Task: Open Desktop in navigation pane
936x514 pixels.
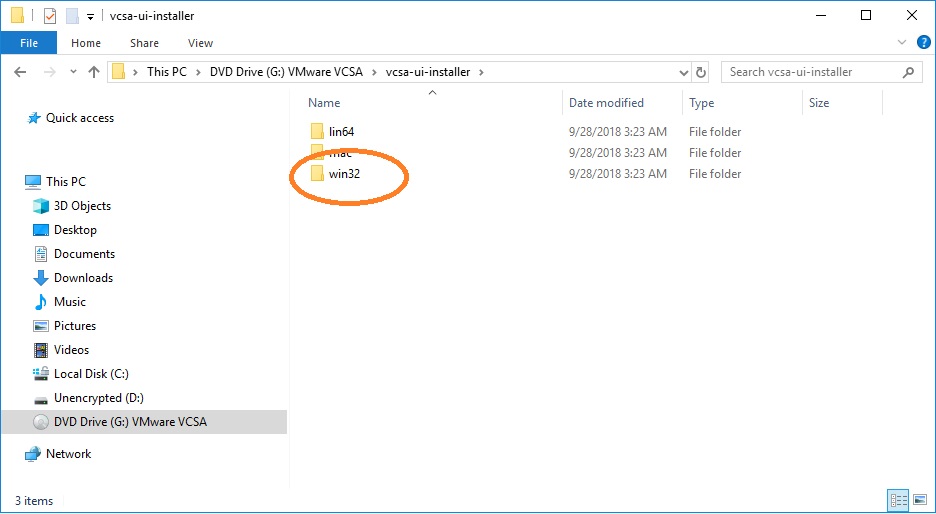Action: (x=75, y=230)
